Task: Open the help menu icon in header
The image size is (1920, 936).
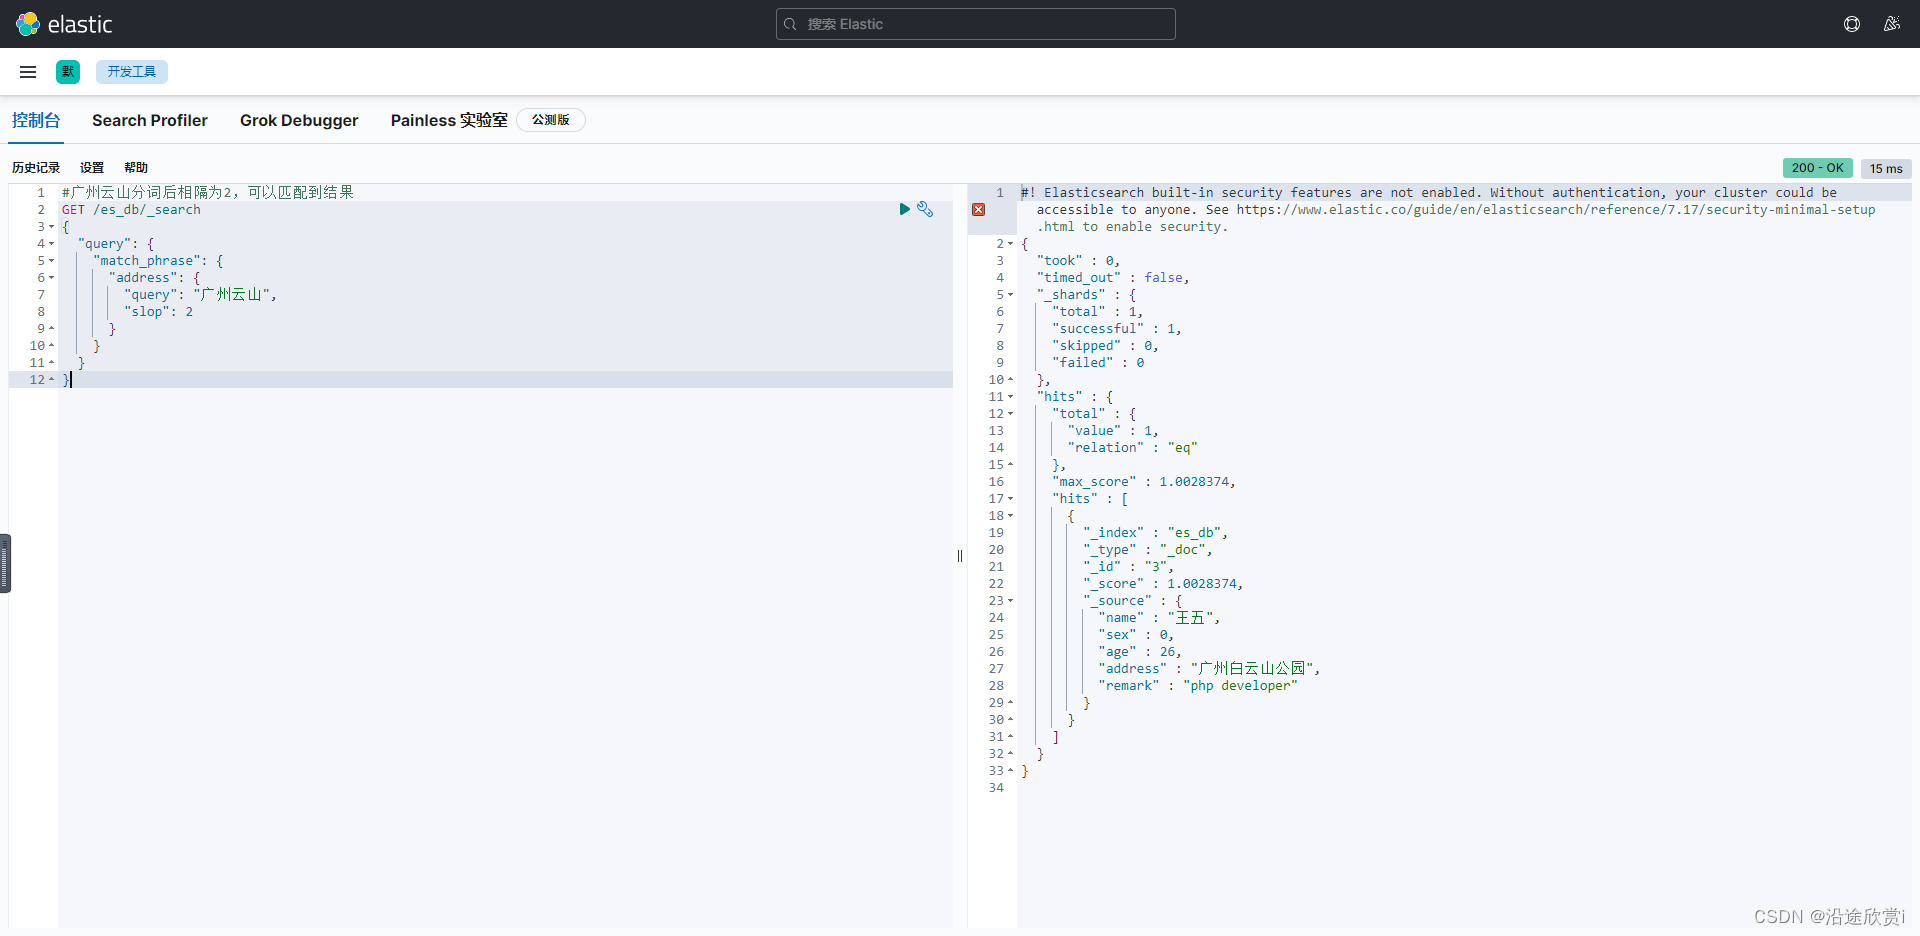Action: tap(1852, 24)
